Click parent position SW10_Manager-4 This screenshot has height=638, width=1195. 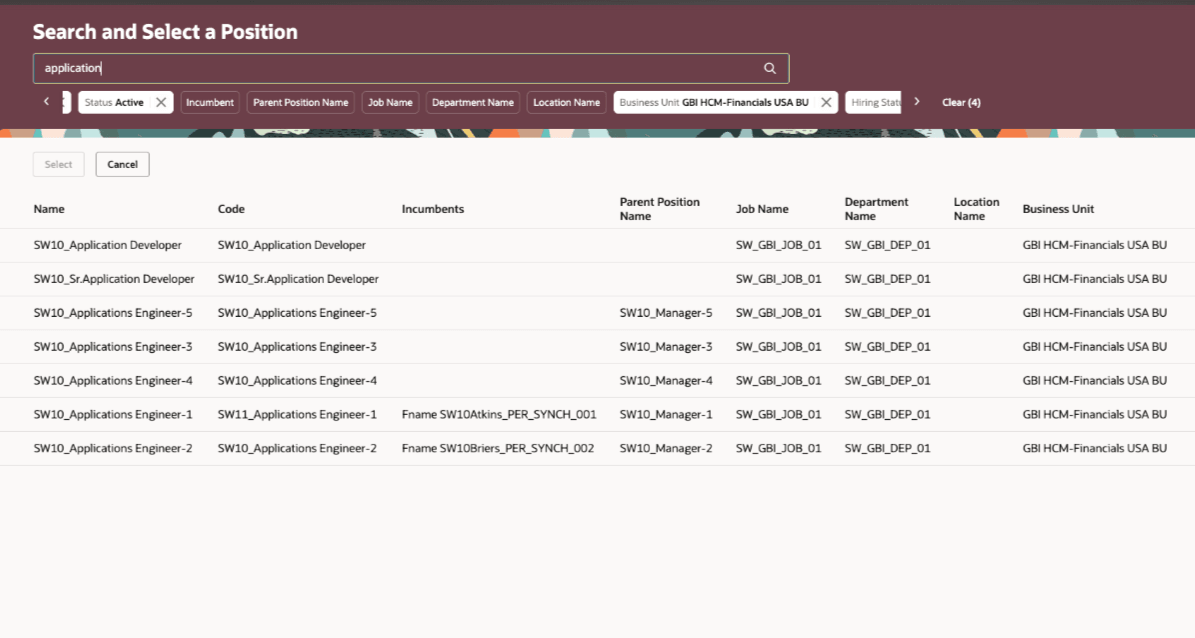tap(666, 380)
